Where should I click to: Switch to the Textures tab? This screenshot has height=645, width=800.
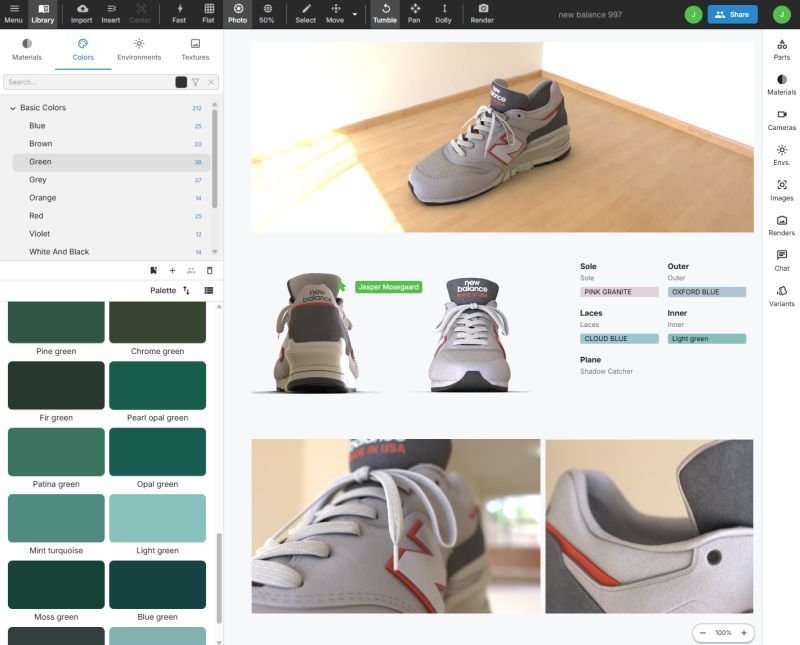(195, 47)
